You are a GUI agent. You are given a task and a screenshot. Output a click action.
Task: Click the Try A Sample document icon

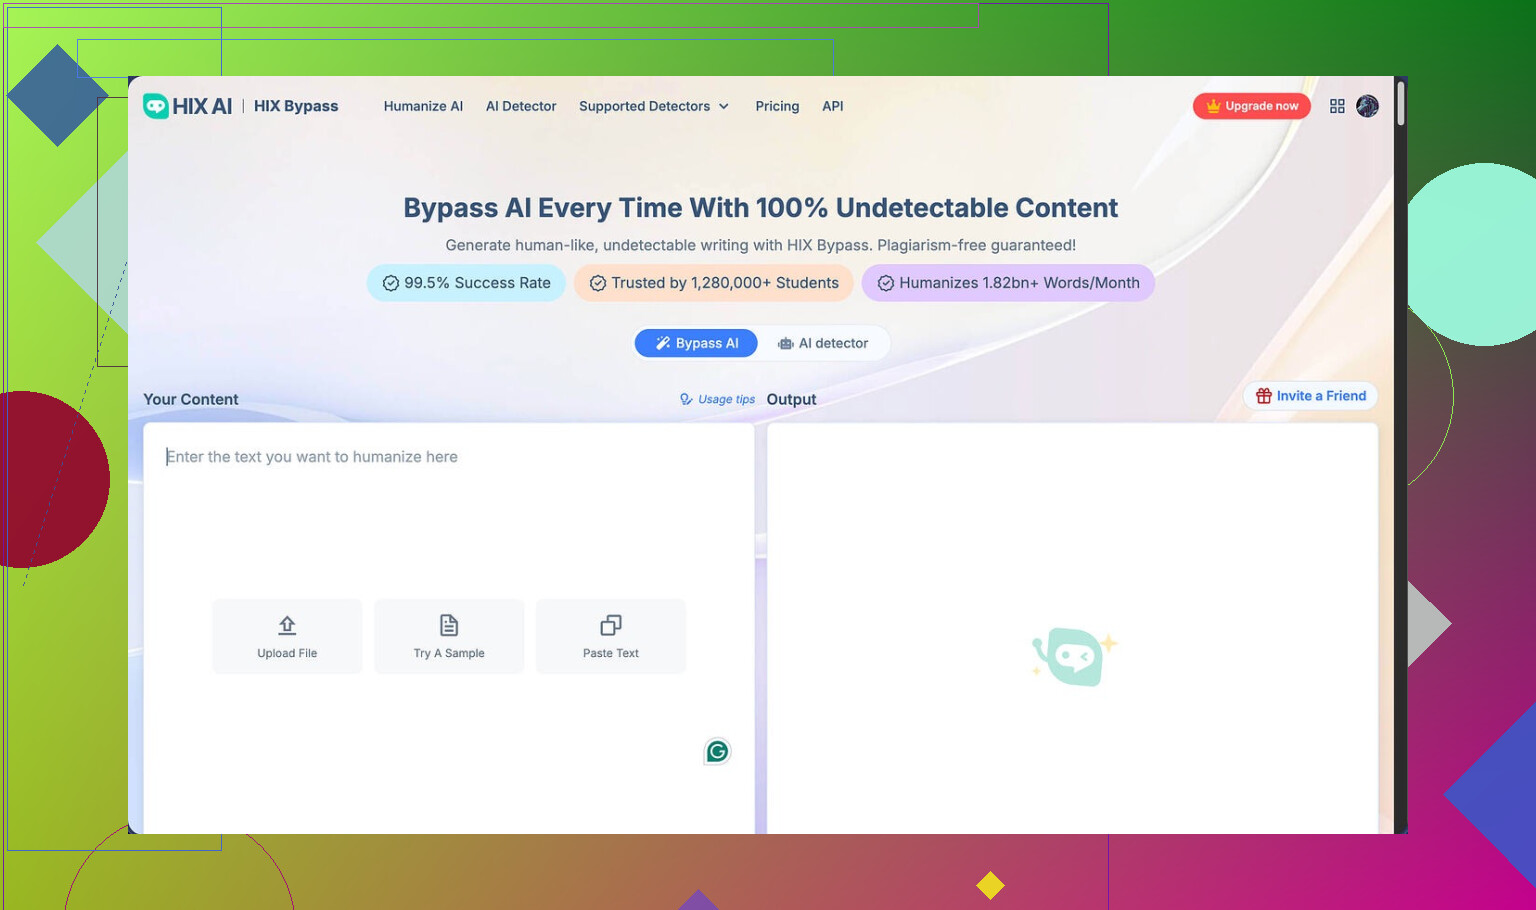pyautogui.click(x=449, y=625)
